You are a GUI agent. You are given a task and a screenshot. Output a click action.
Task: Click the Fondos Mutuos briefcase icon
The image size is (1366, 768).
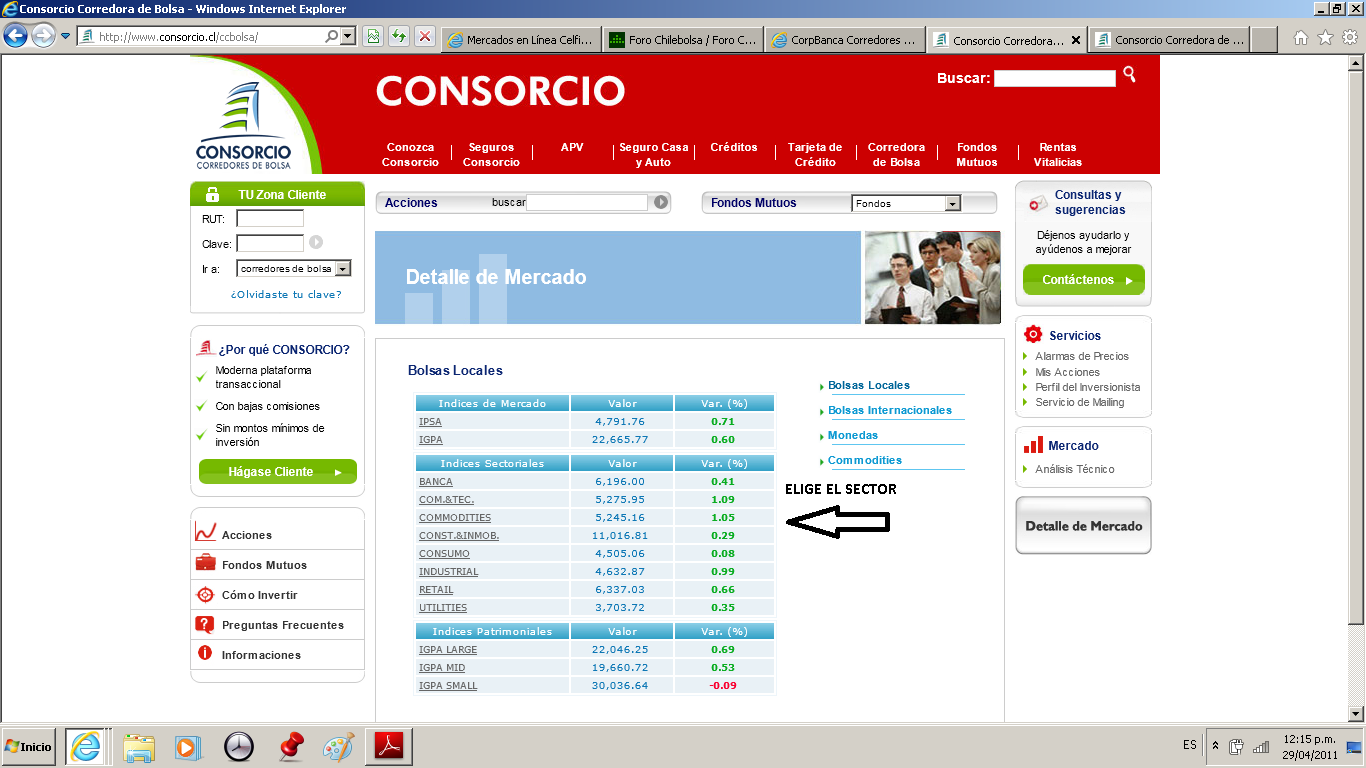coord(205,563)
